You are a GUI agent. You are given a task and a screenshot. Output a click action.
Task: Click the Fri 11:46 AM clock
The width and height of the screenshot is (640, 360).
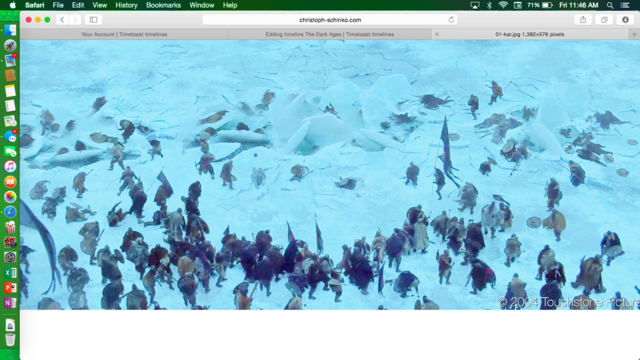tap(578, 5)
